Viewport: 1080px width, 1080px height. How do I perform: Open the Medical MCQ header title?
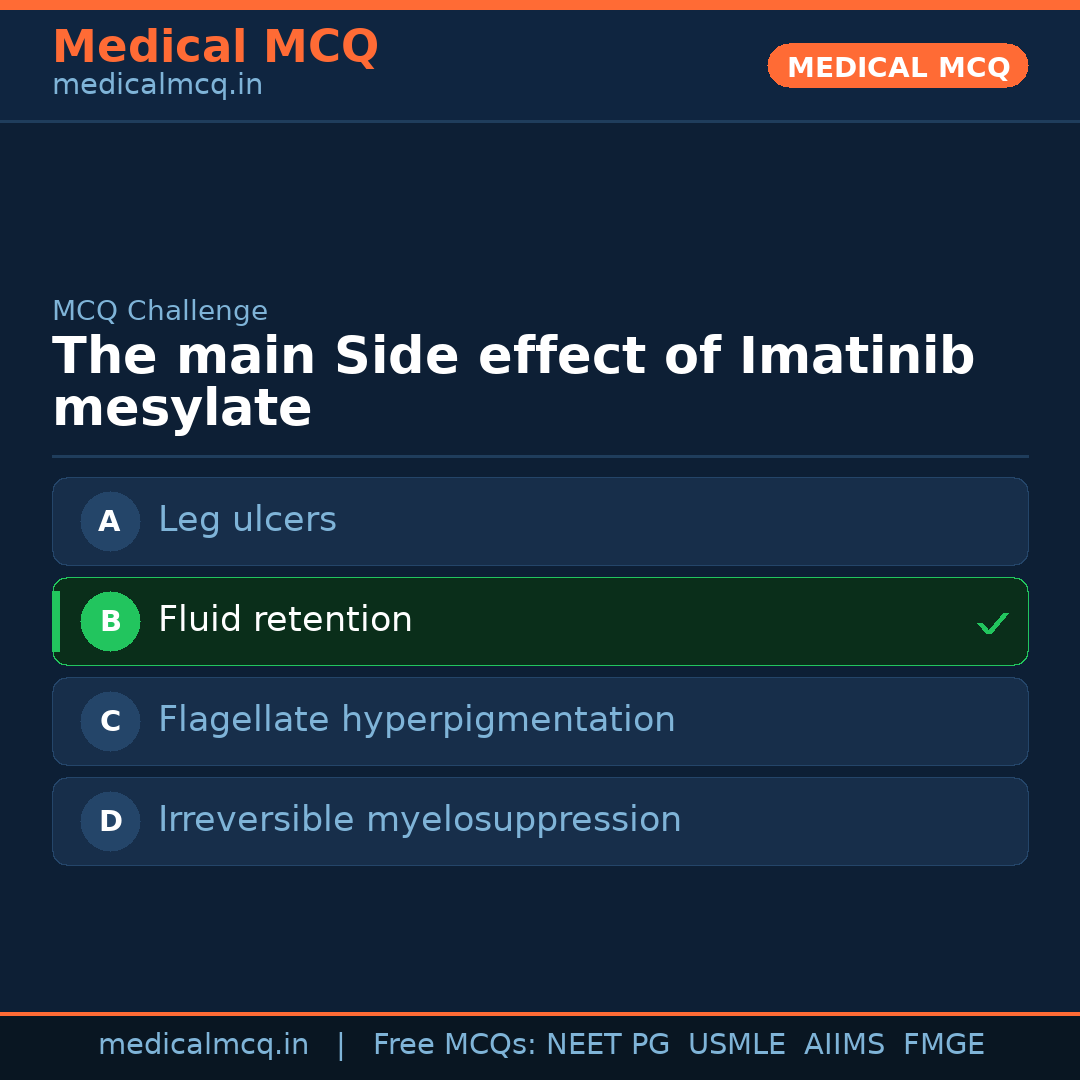[x=215, y=47]
